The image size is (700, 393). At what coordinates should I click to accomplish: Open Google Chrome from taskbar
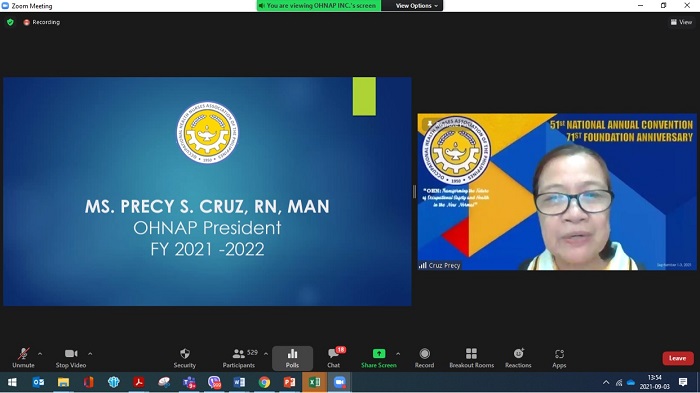(264, 382)
